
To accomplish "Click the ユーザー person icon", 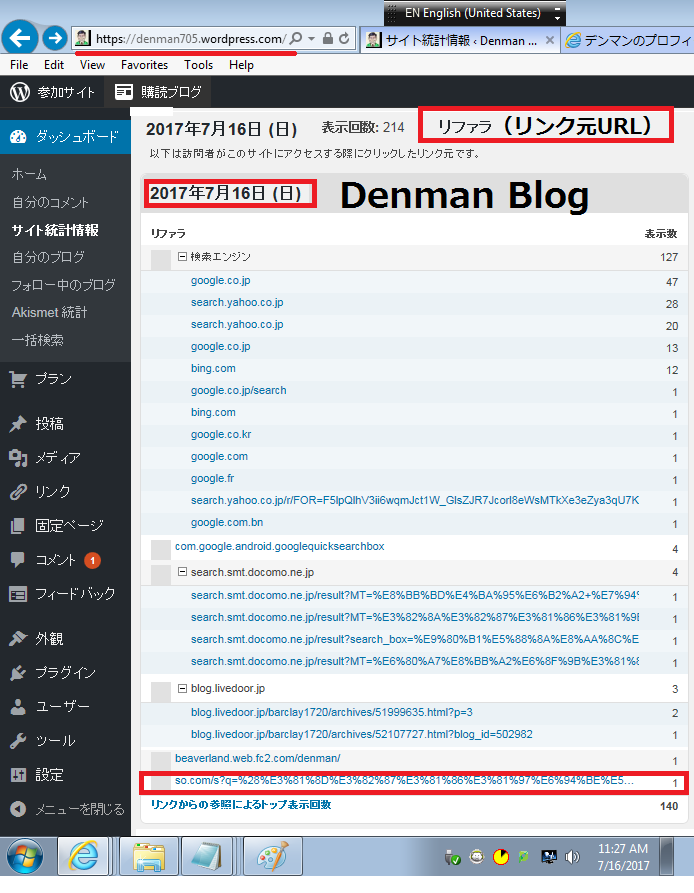I will (x=18, y=707).
